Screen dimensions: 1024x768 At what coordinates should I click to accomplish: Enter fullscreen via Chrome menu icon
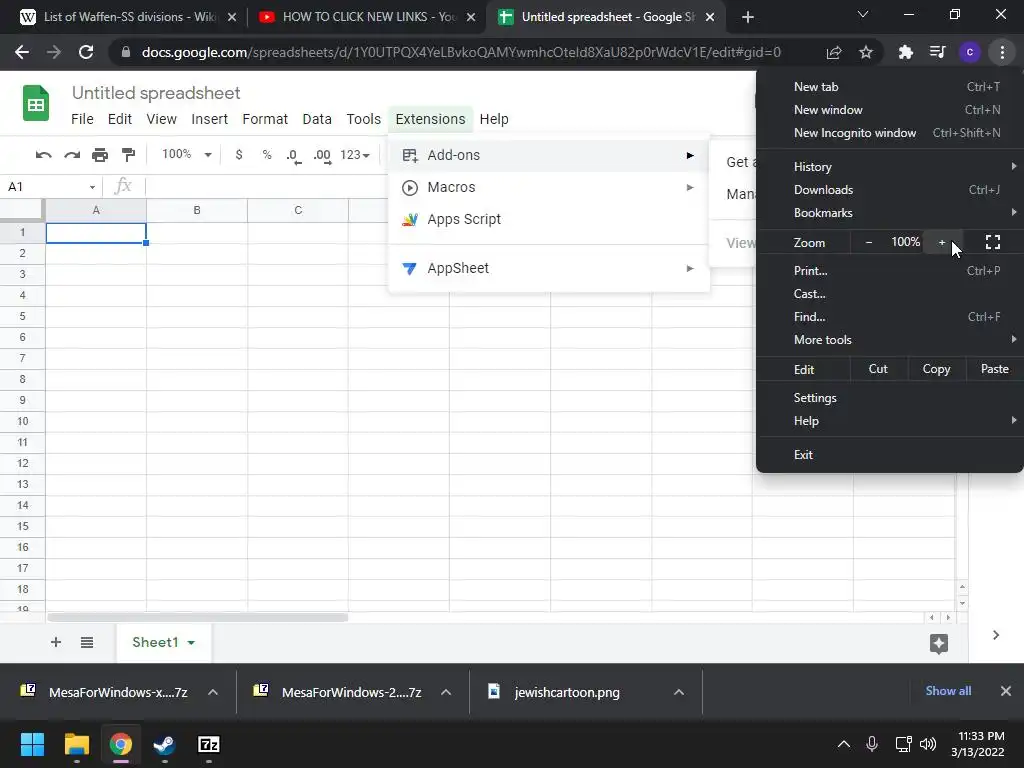[993, 242]
